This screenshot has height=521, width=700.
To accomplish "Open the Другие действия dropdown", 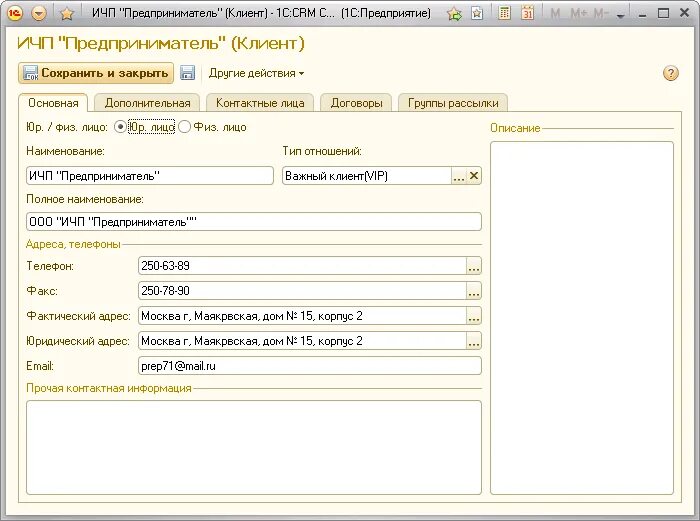I will click(x=256, y=73).
